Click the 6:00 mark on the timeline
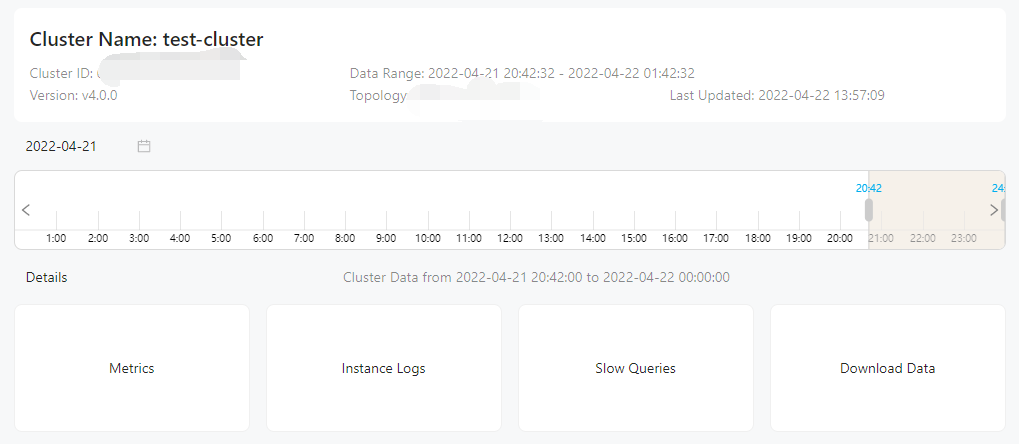 (263, 239)
